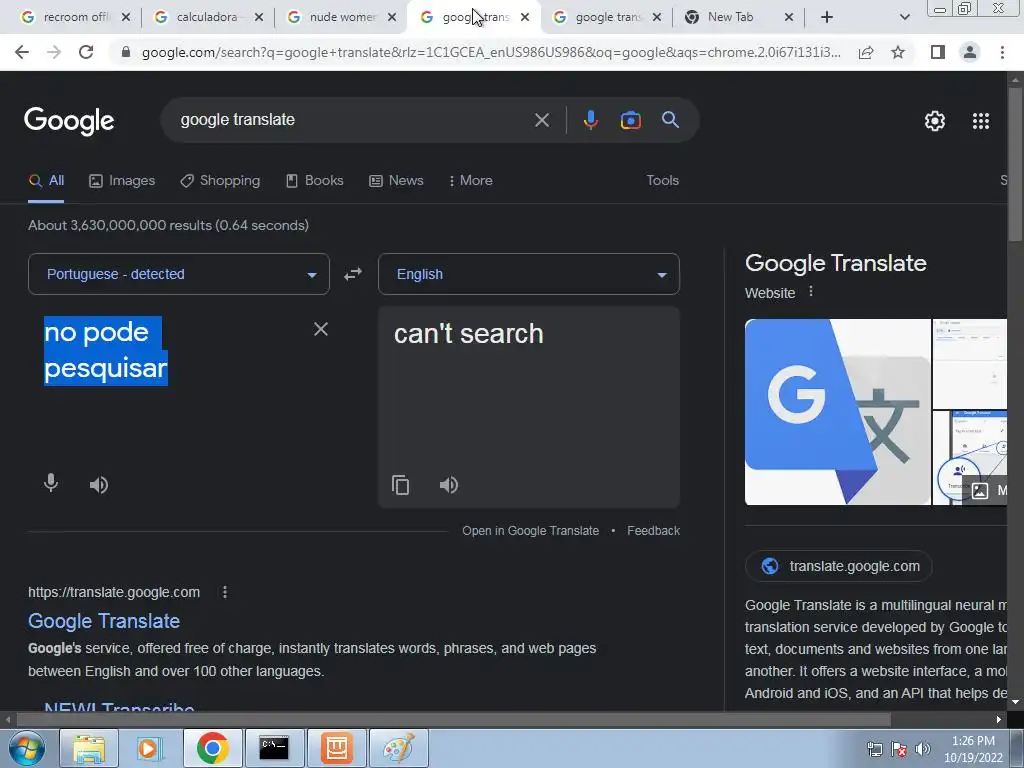
Task: Swap source and target languages
Action: 353,274
